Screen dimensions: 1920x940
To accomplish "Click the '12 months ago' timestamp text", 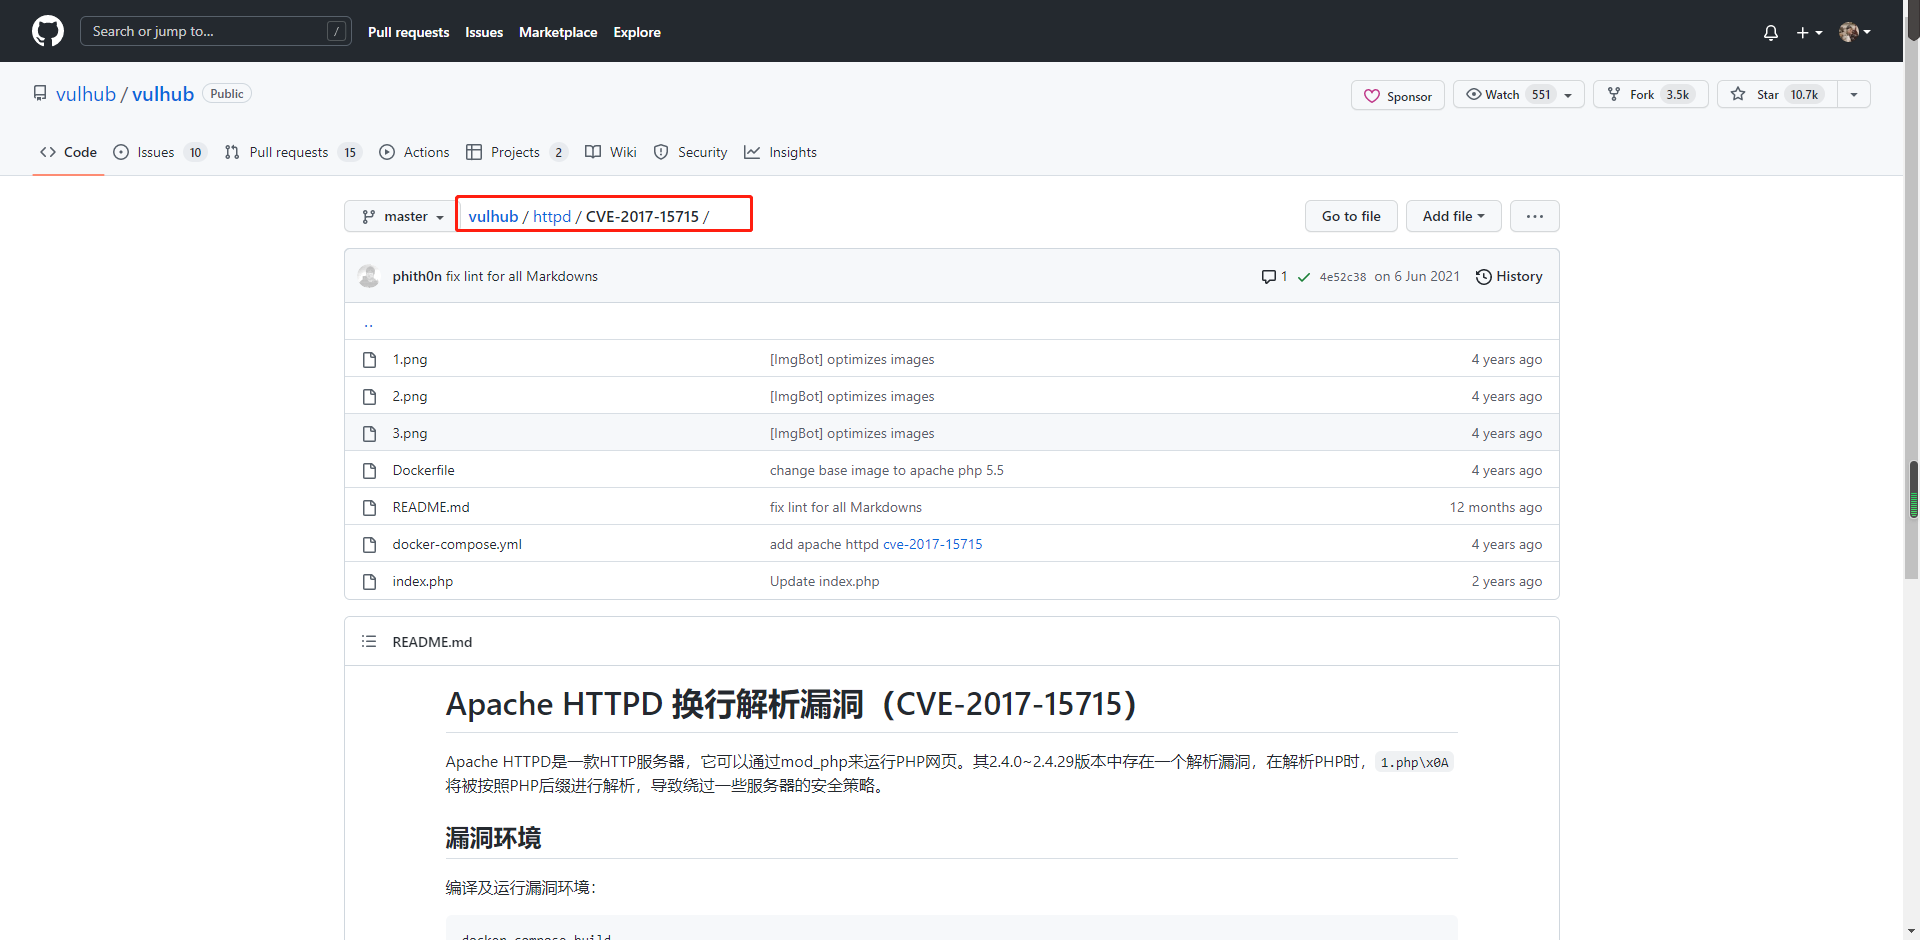I will [1496, 507].
